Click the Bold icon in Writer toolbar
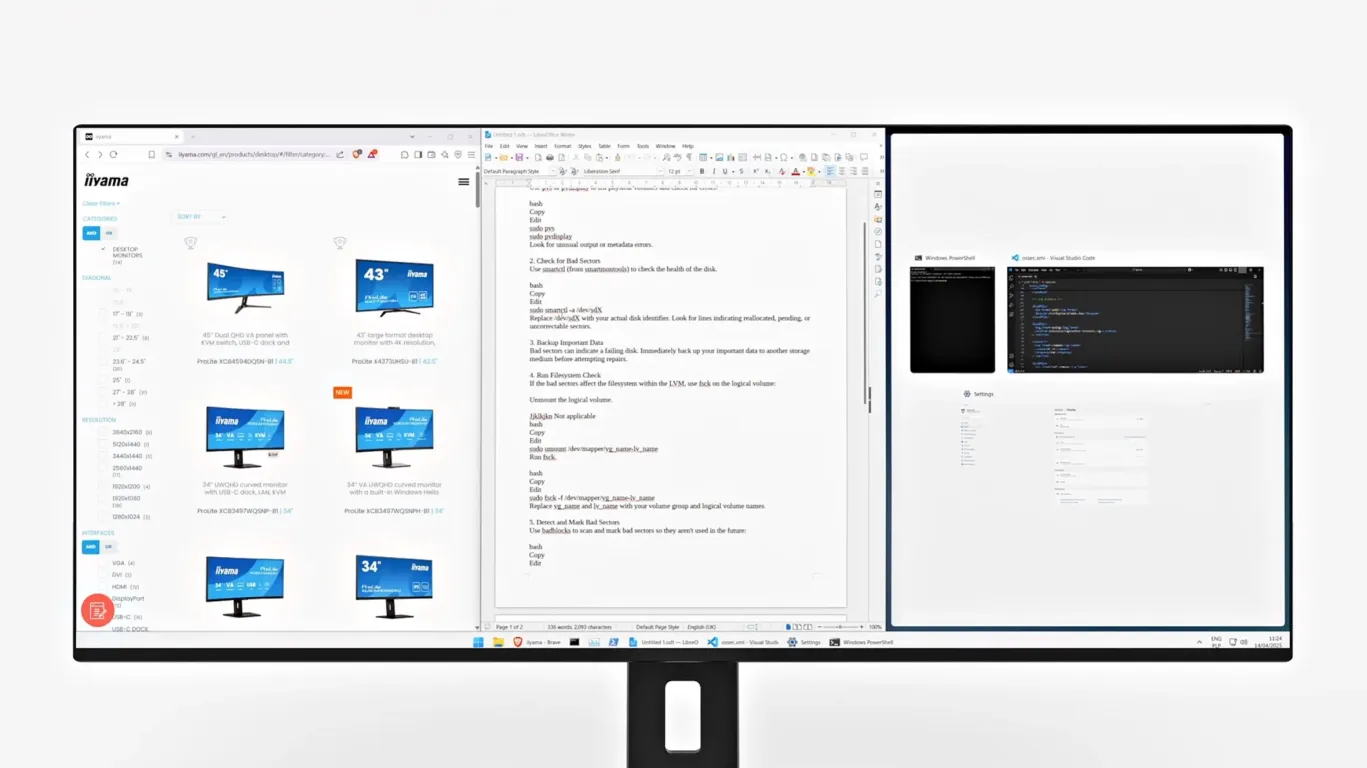1367x768 pixels. point(702,171)
